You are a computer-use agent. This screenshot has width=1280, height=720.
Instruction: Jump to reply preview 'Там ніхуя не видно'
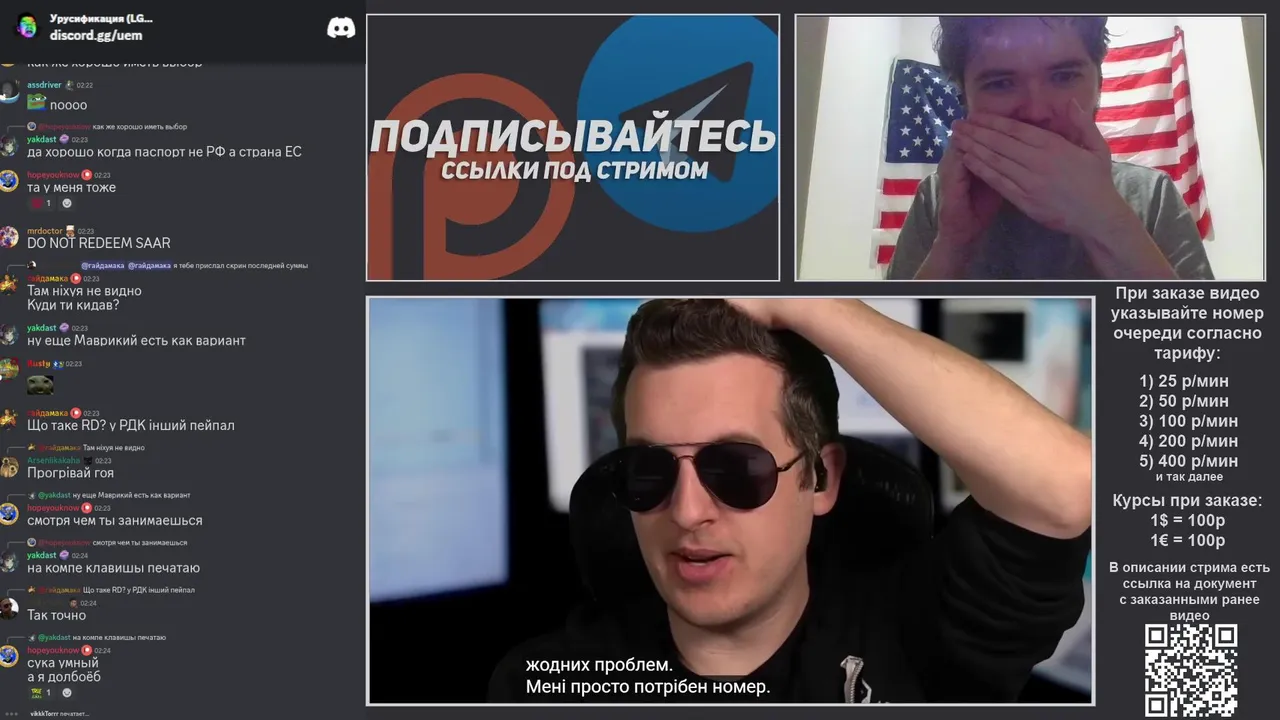(114, 448)
